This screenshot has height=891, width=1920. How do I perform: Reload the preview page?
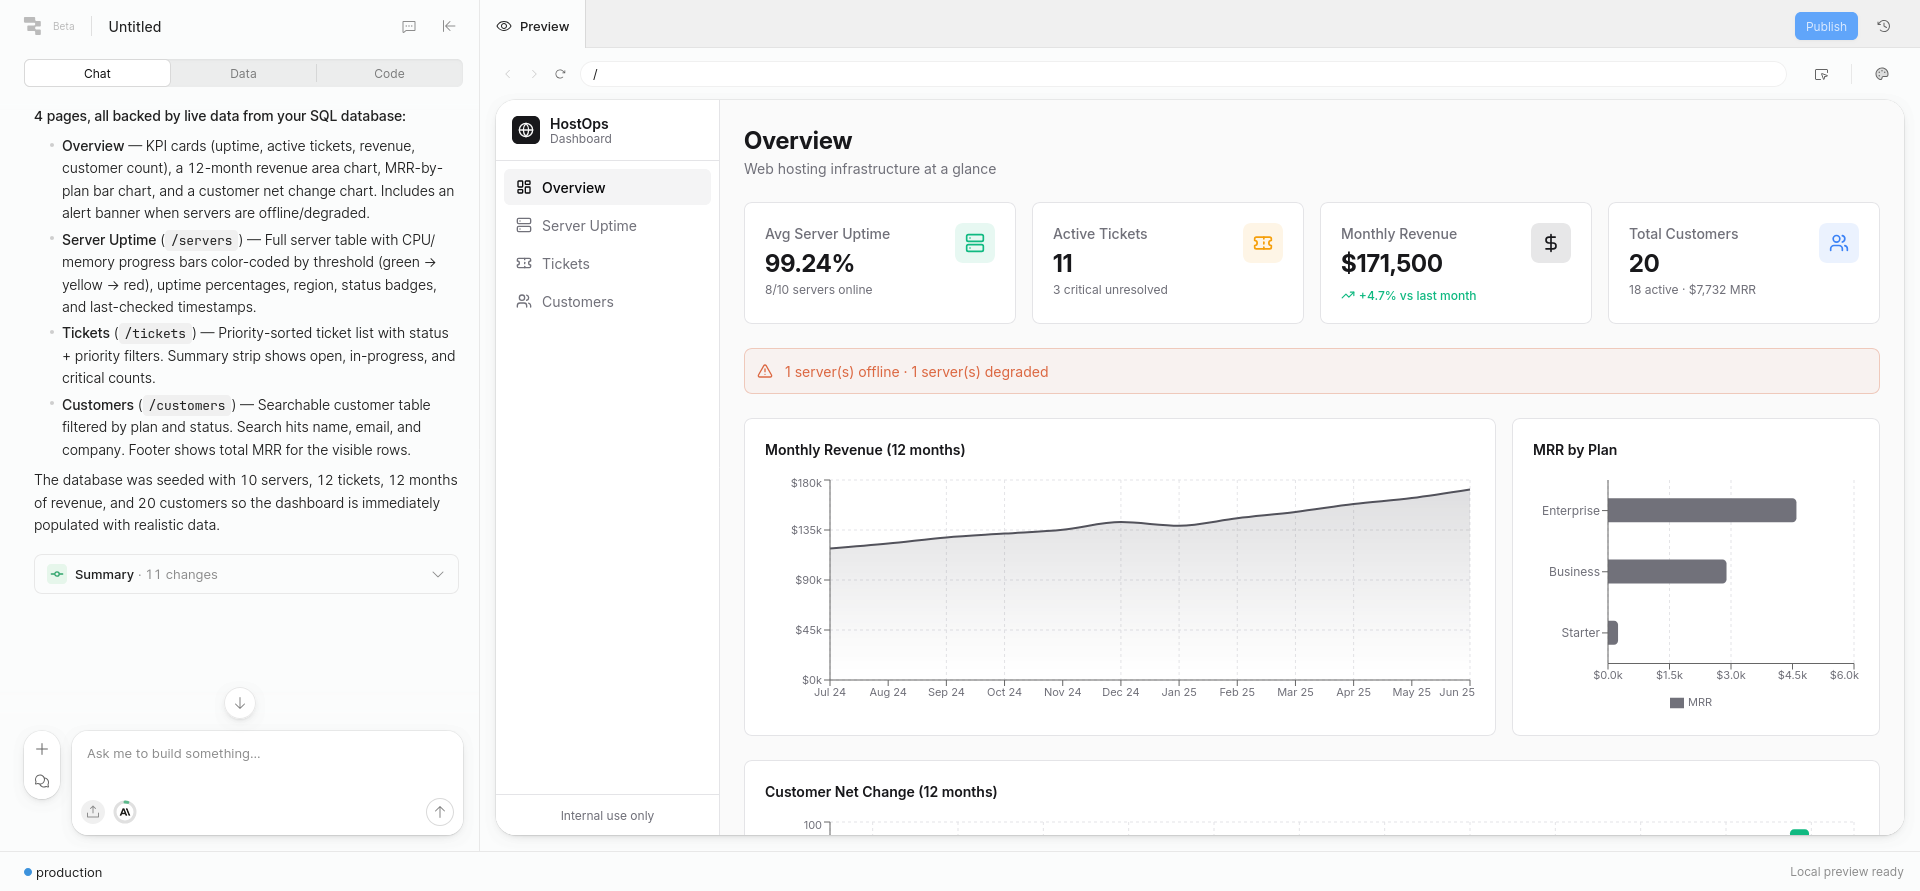pyautogui.click(x=560, y=74)
